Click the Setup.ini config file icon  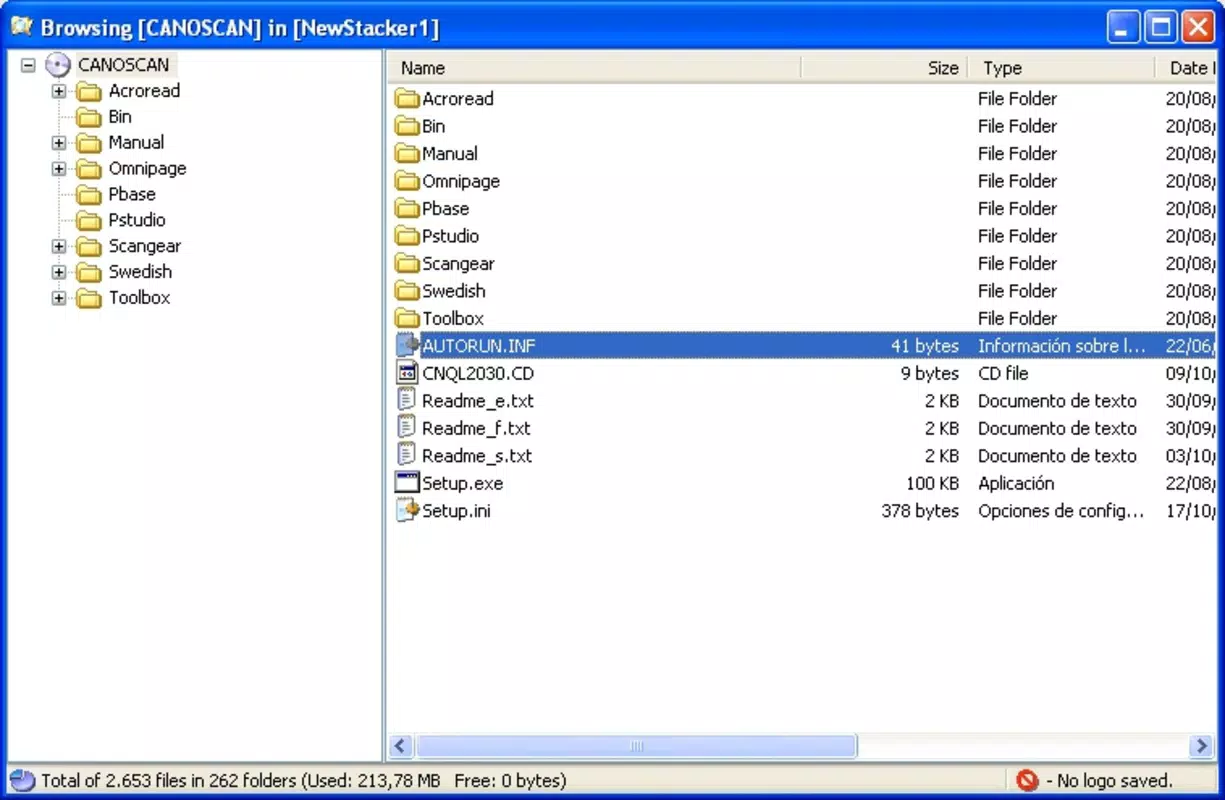(x=407, y=510)
